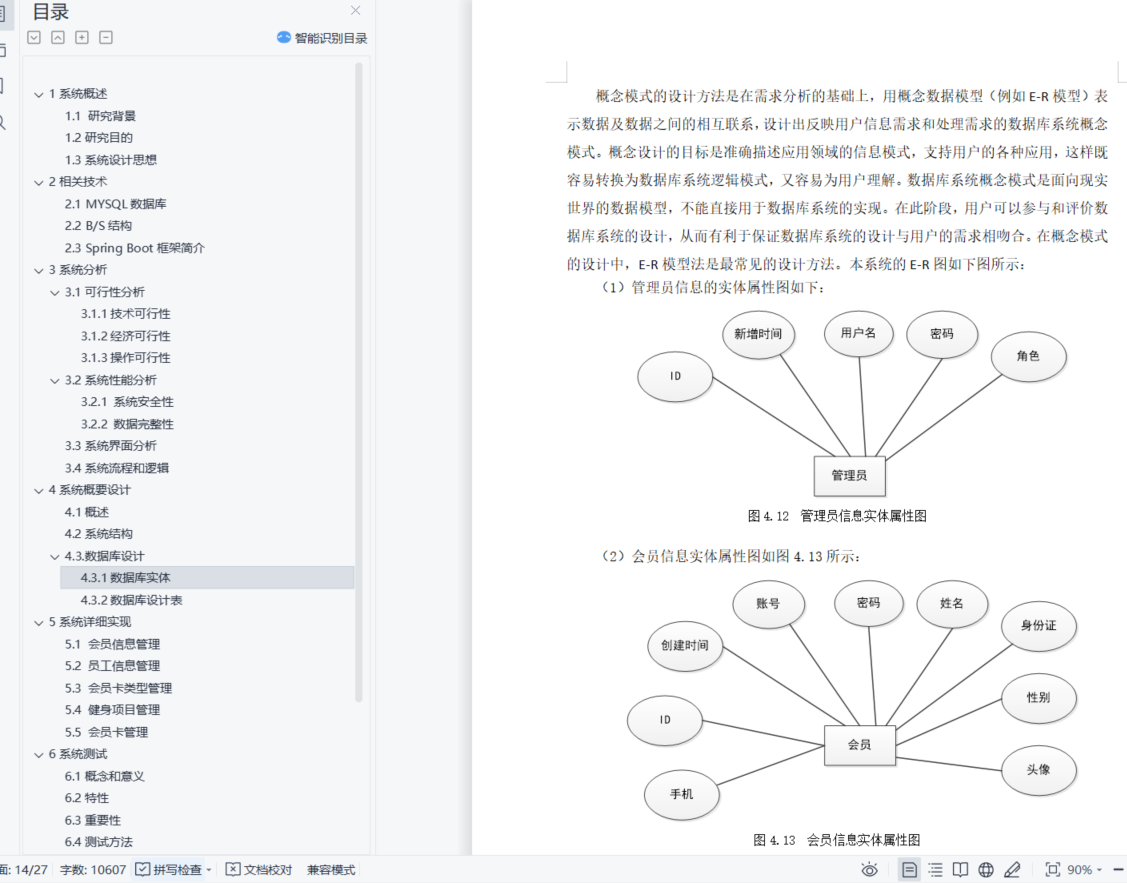Go to '4.1 概述' heading

pos(86,512)
